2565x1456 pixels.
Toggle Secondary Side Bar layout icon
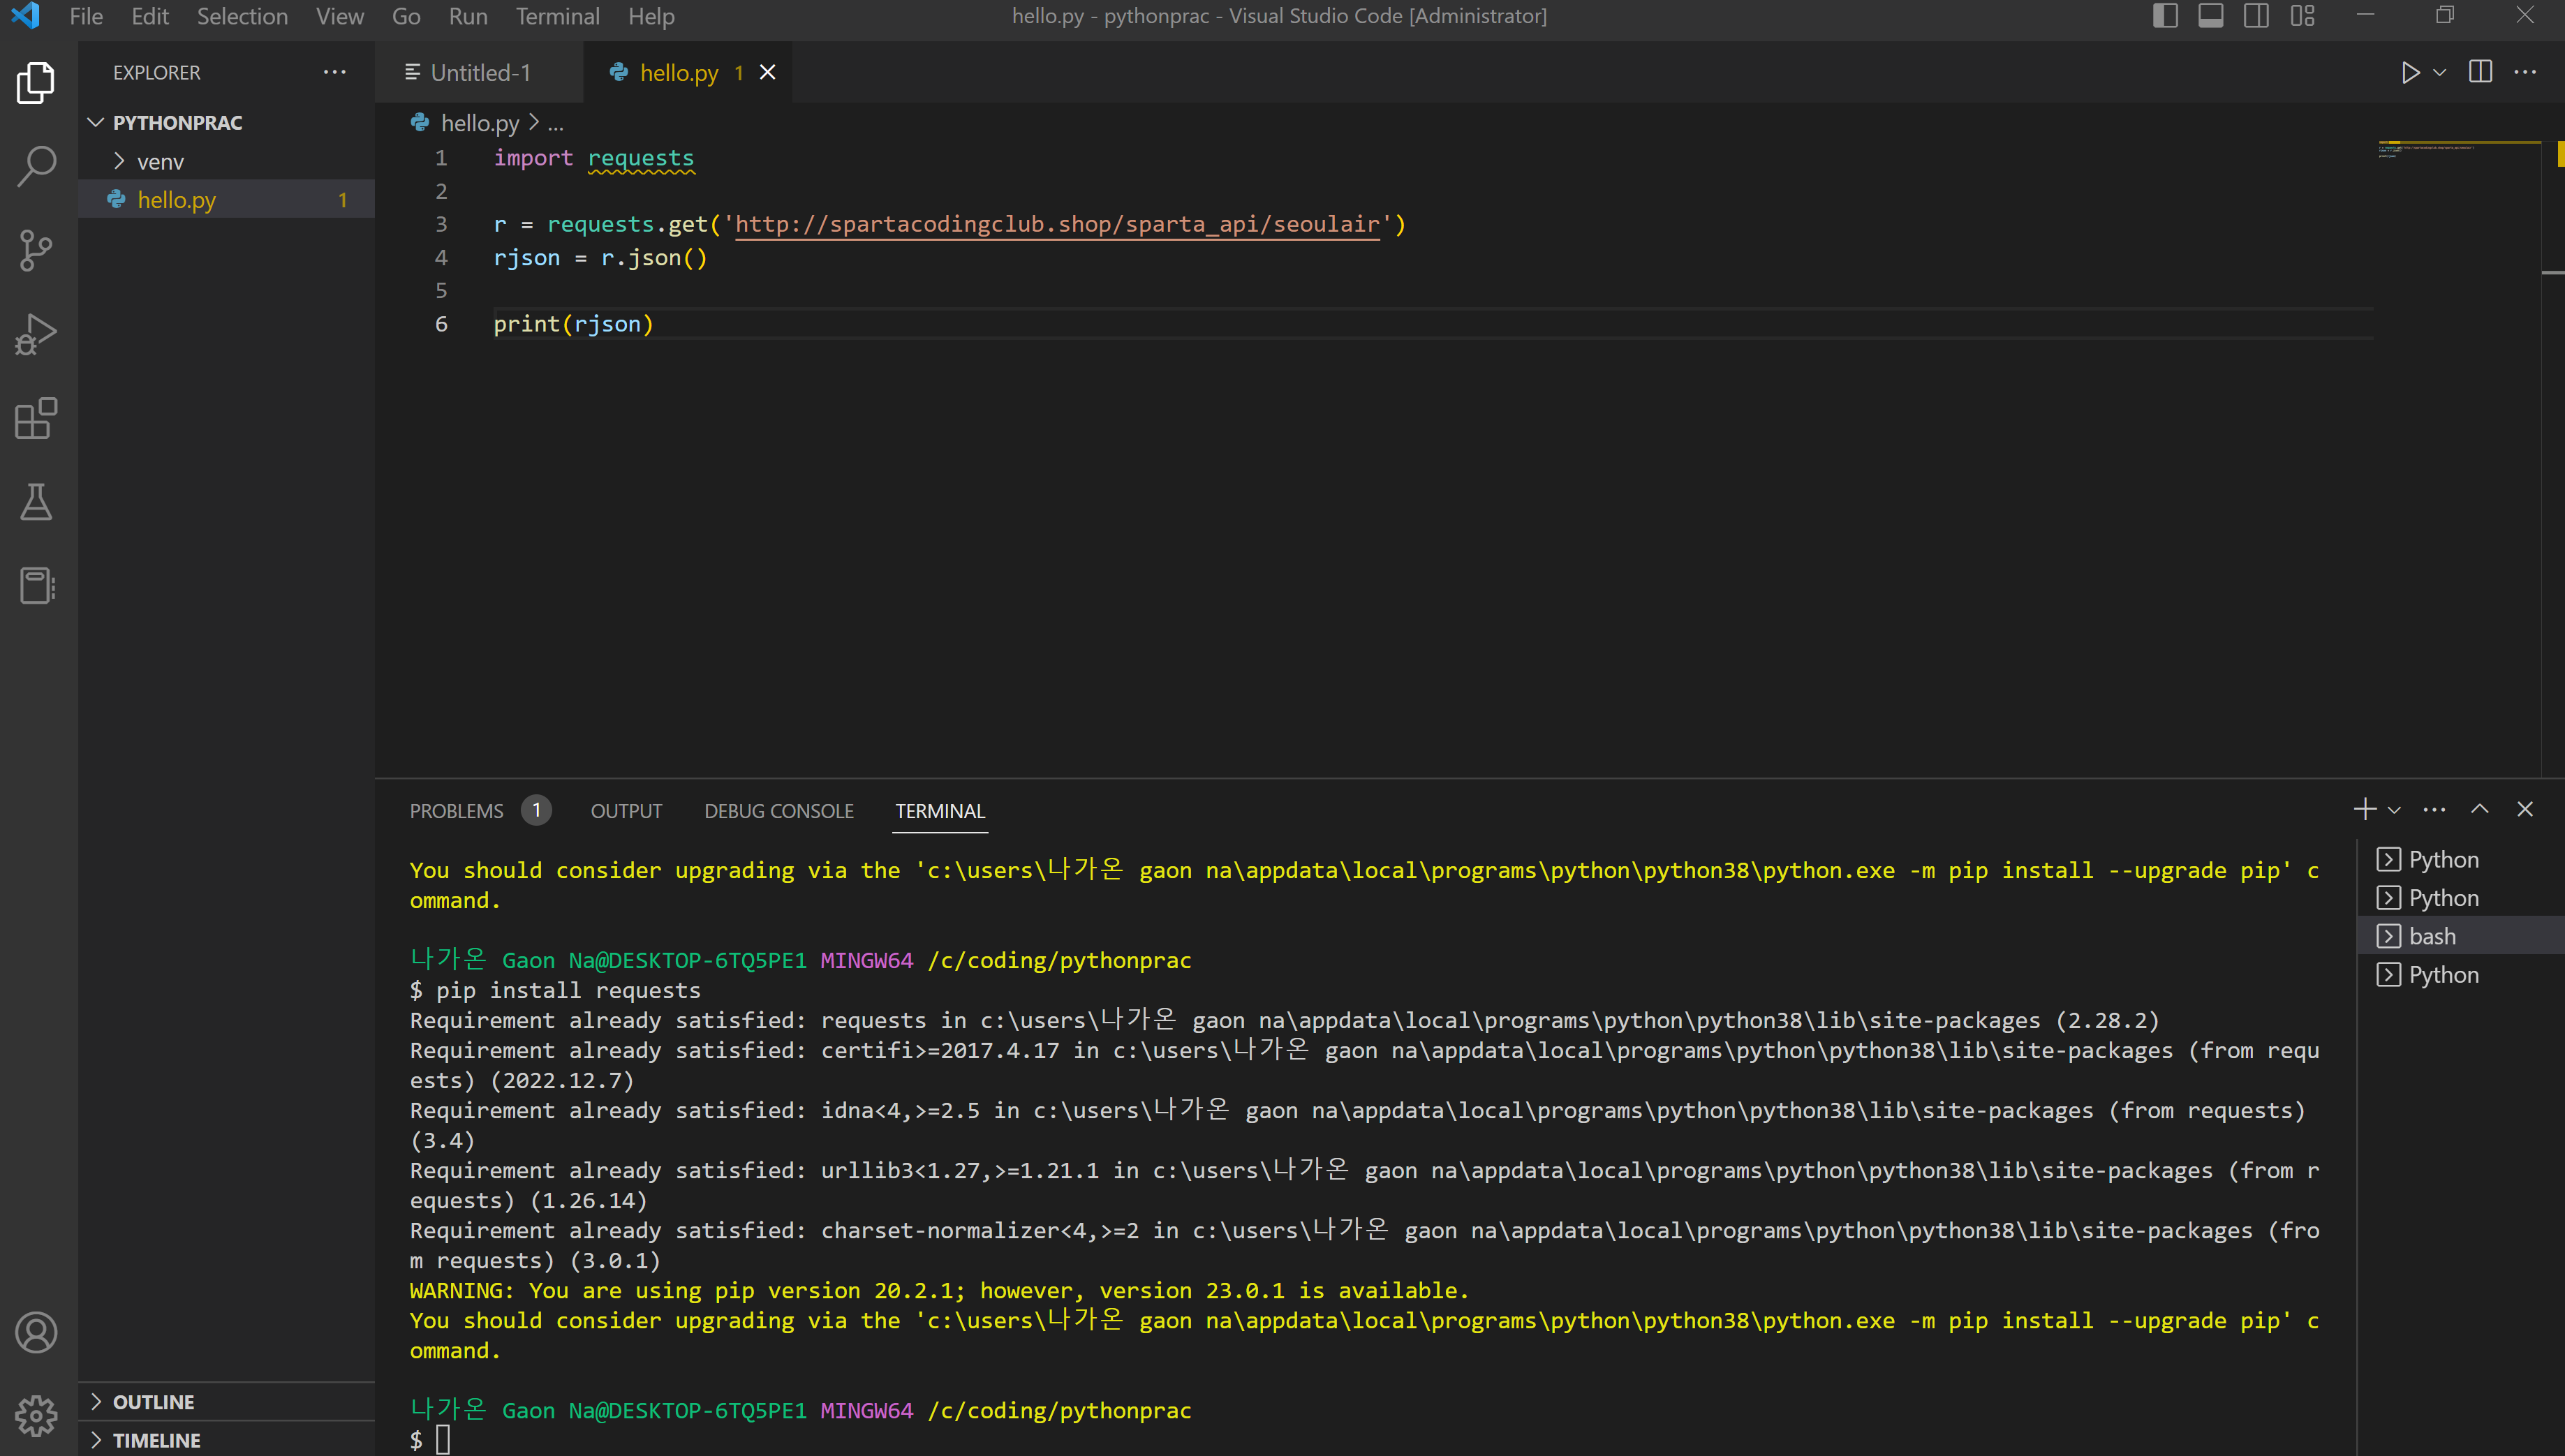(x=2256, y=16)
